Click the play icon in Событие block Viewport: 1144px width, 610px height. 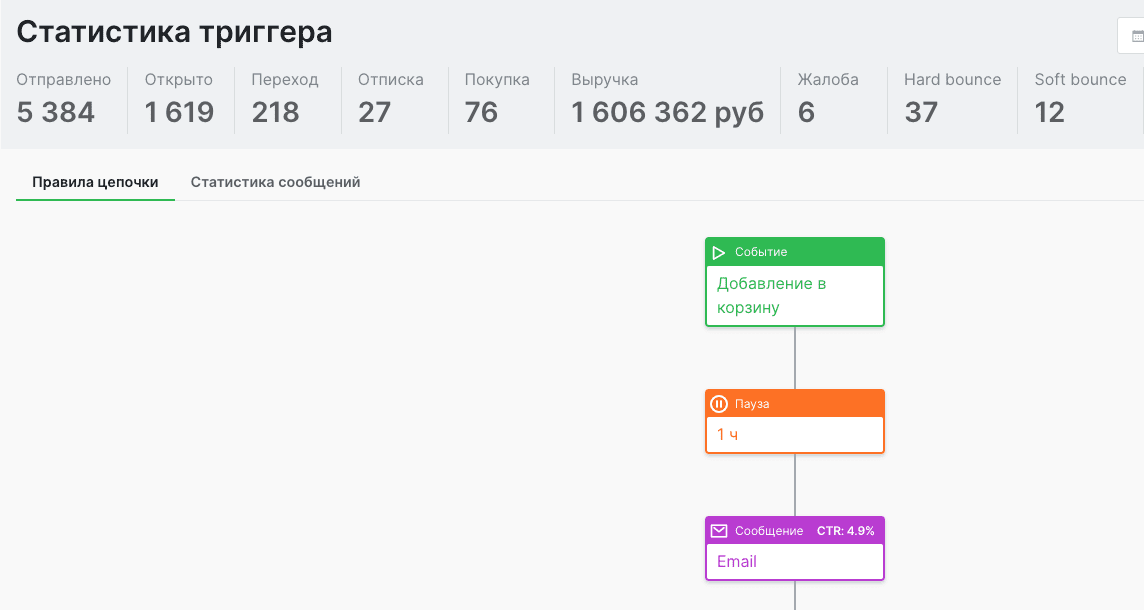pos(719,252)
